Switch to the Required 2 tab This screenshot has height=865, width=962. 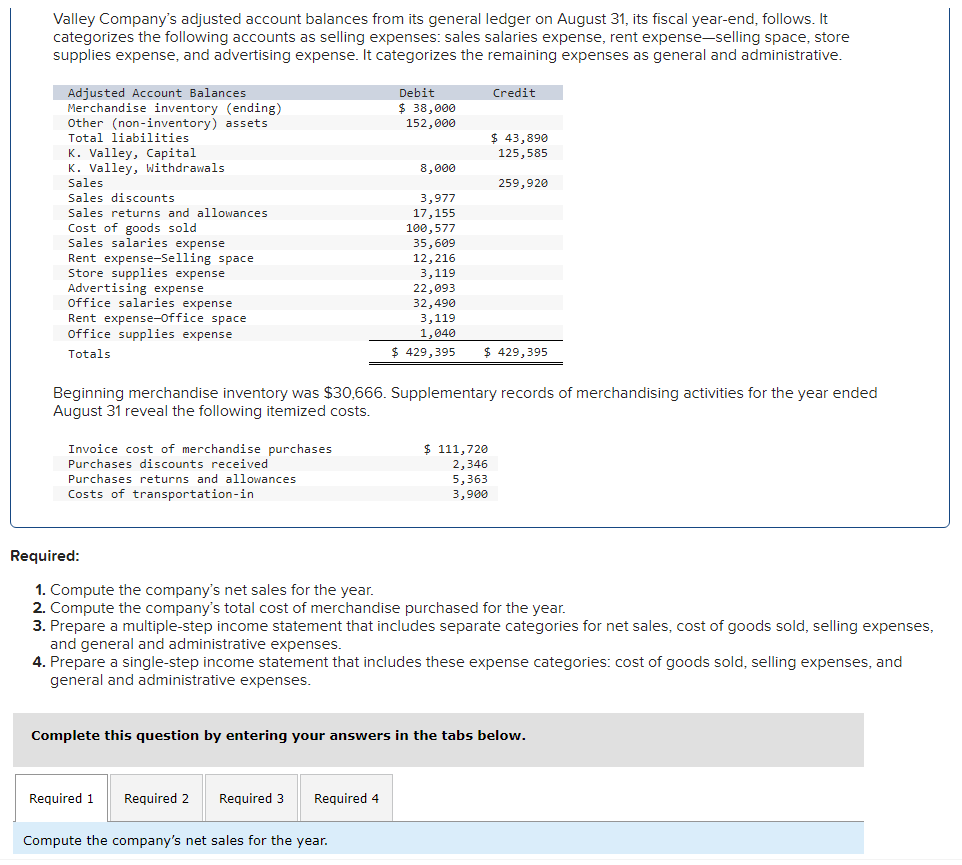coord(156,798)
